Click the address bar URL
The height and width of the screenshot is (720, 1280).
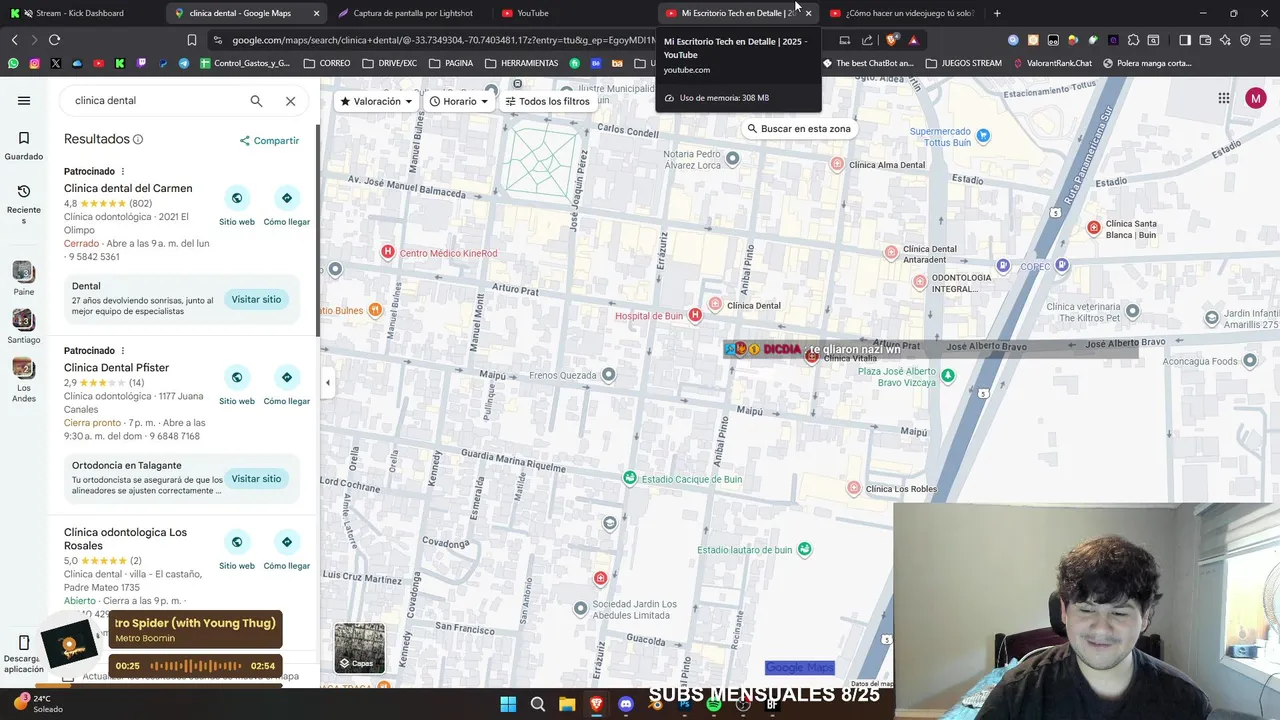[445, 40]
